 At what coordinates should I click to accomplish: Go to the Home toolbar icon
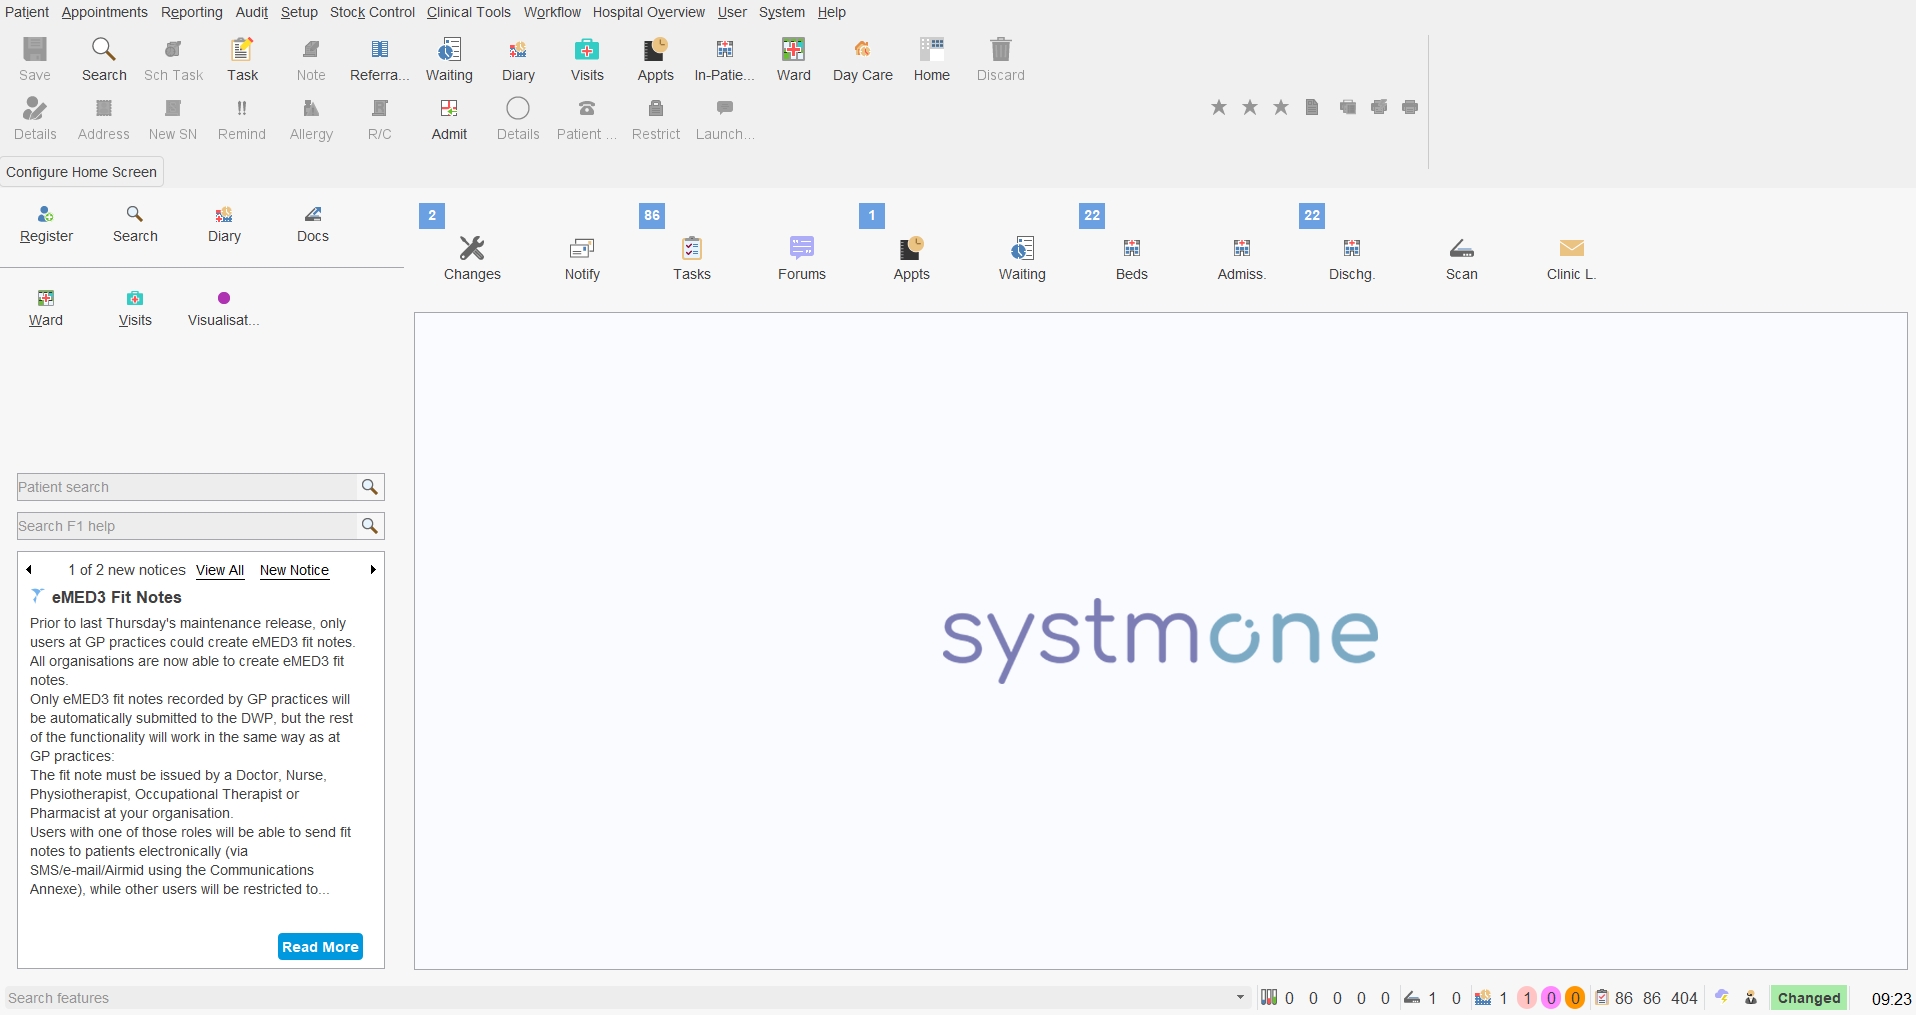pos(931,59)
